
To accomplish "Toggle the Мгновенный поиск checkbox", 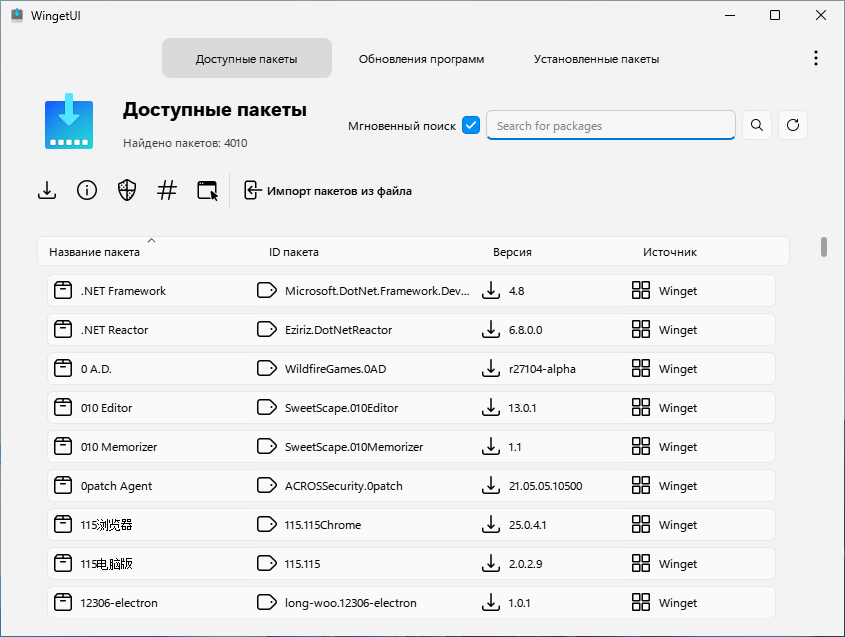I will pos(471,125).
